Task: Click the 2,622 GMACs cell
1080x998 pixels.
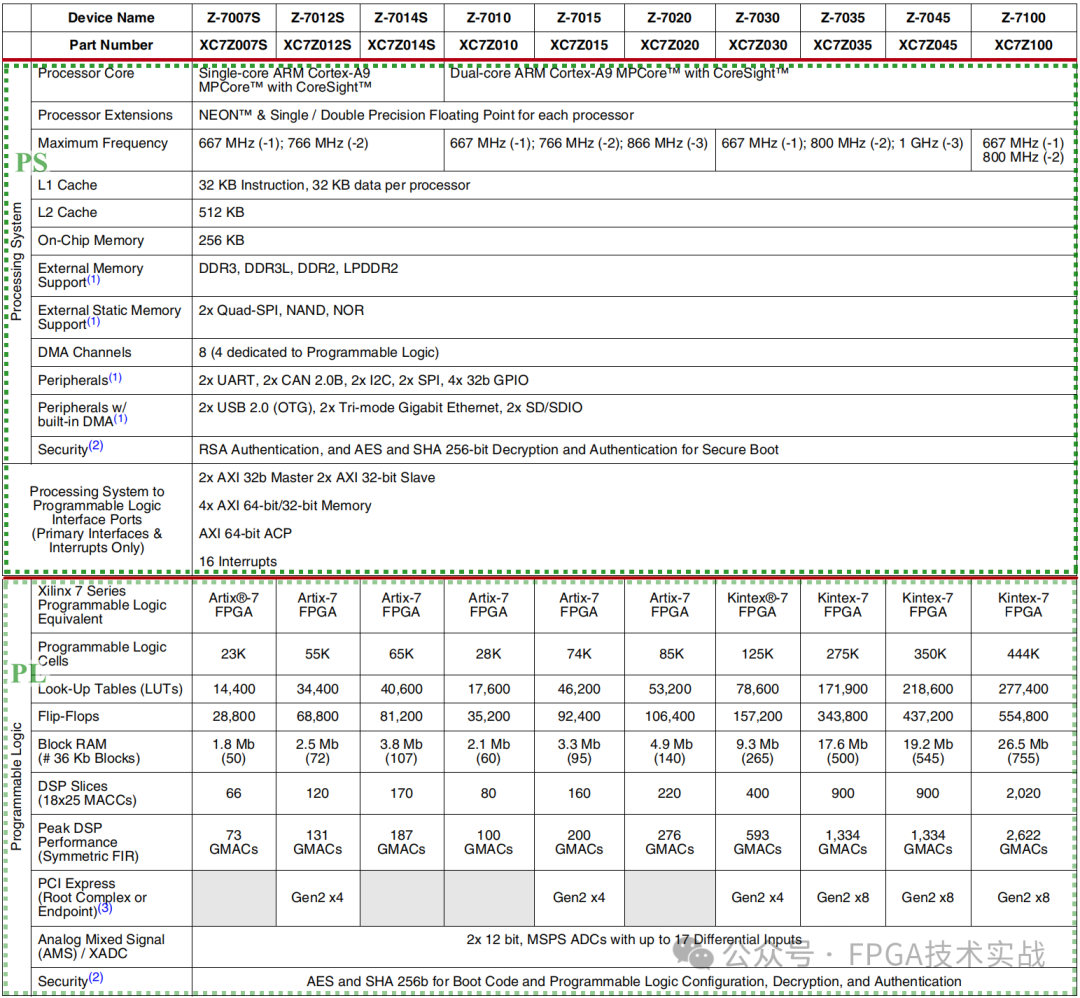Action: [1023, 843]
